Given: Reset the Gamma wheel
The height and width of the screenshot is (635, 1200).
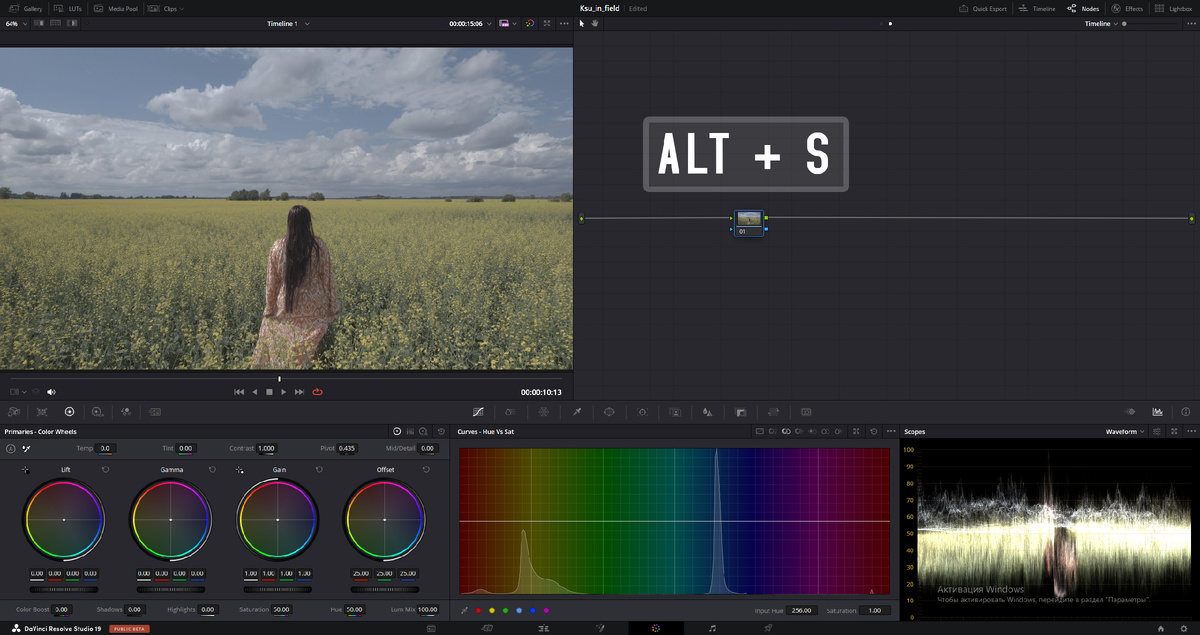Looking at the screenshot, I should coord(212,469).
